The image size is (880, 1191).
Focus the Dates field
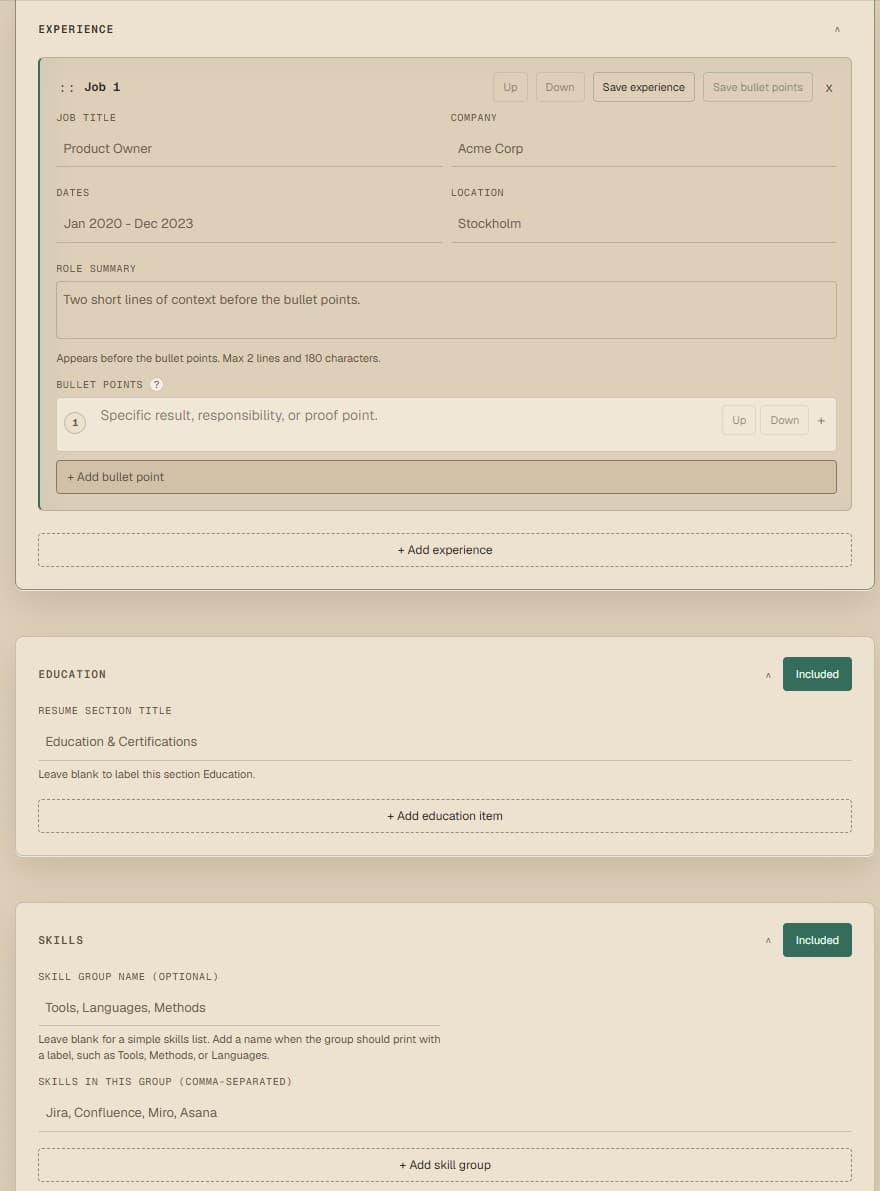click(x=249, y=224)
